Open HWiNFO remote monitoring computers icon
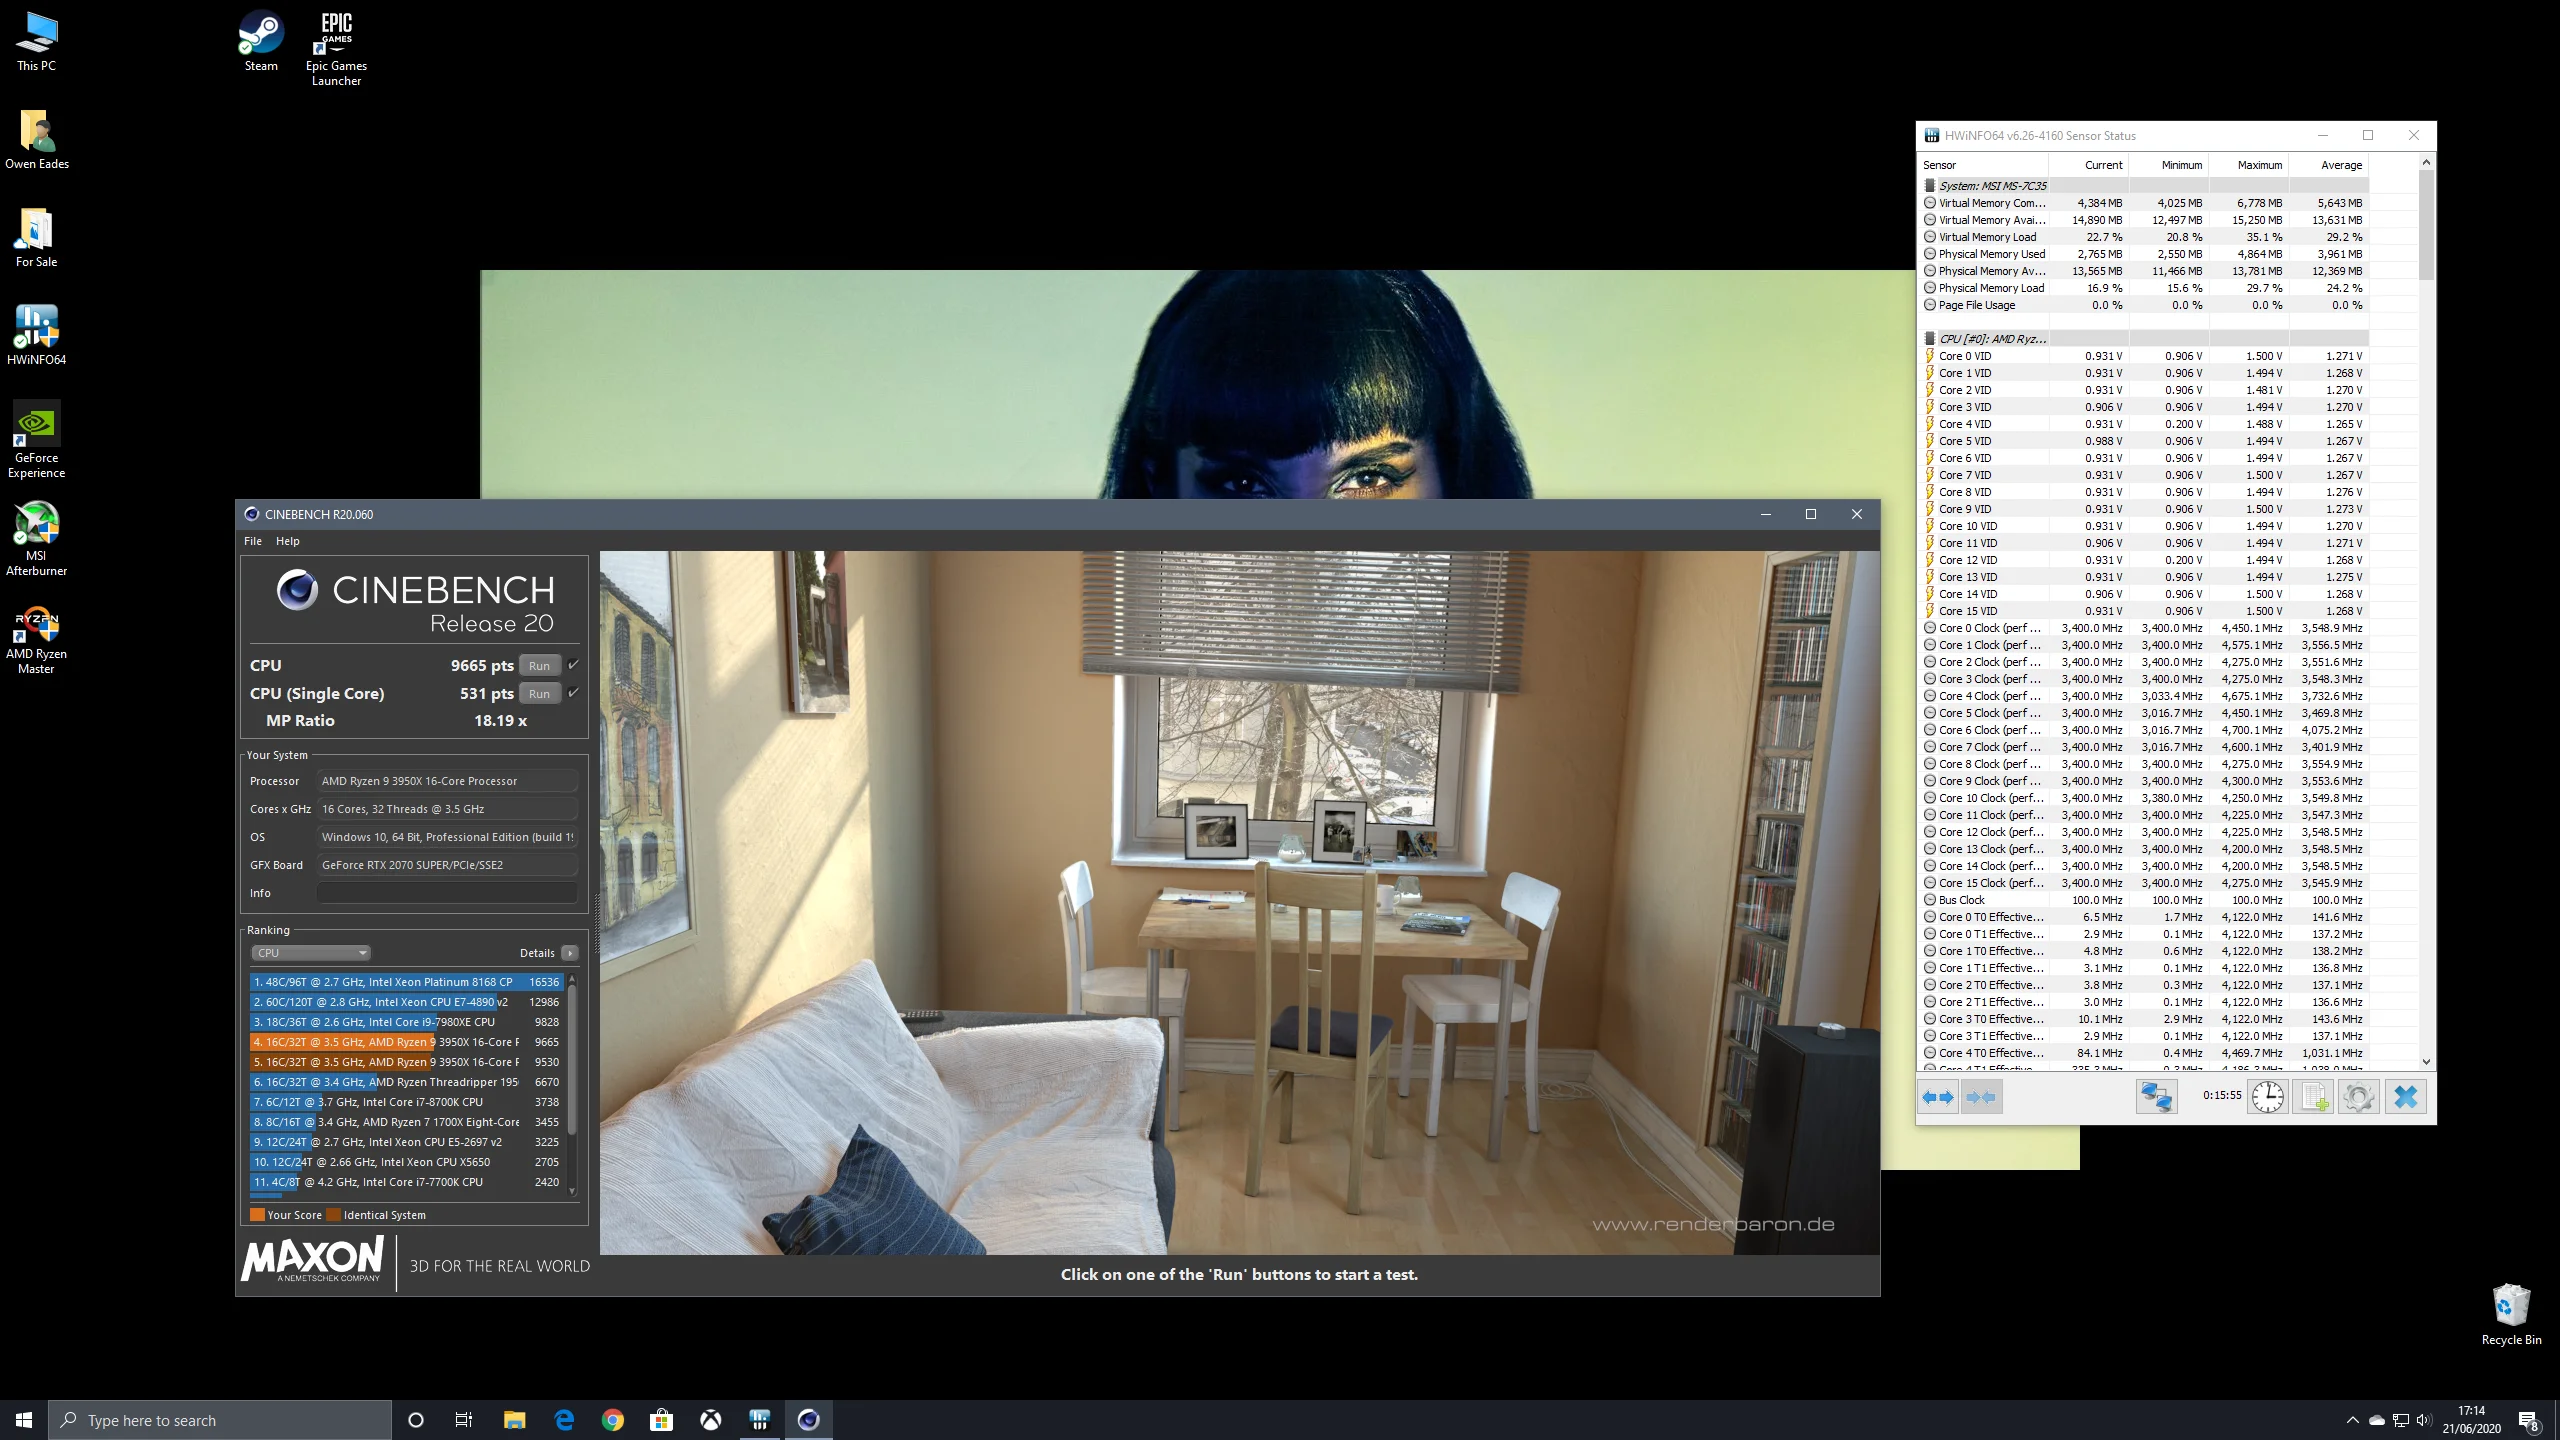The height and width of the screenshot is (1440, 2560). [x=2156, y=1097]
